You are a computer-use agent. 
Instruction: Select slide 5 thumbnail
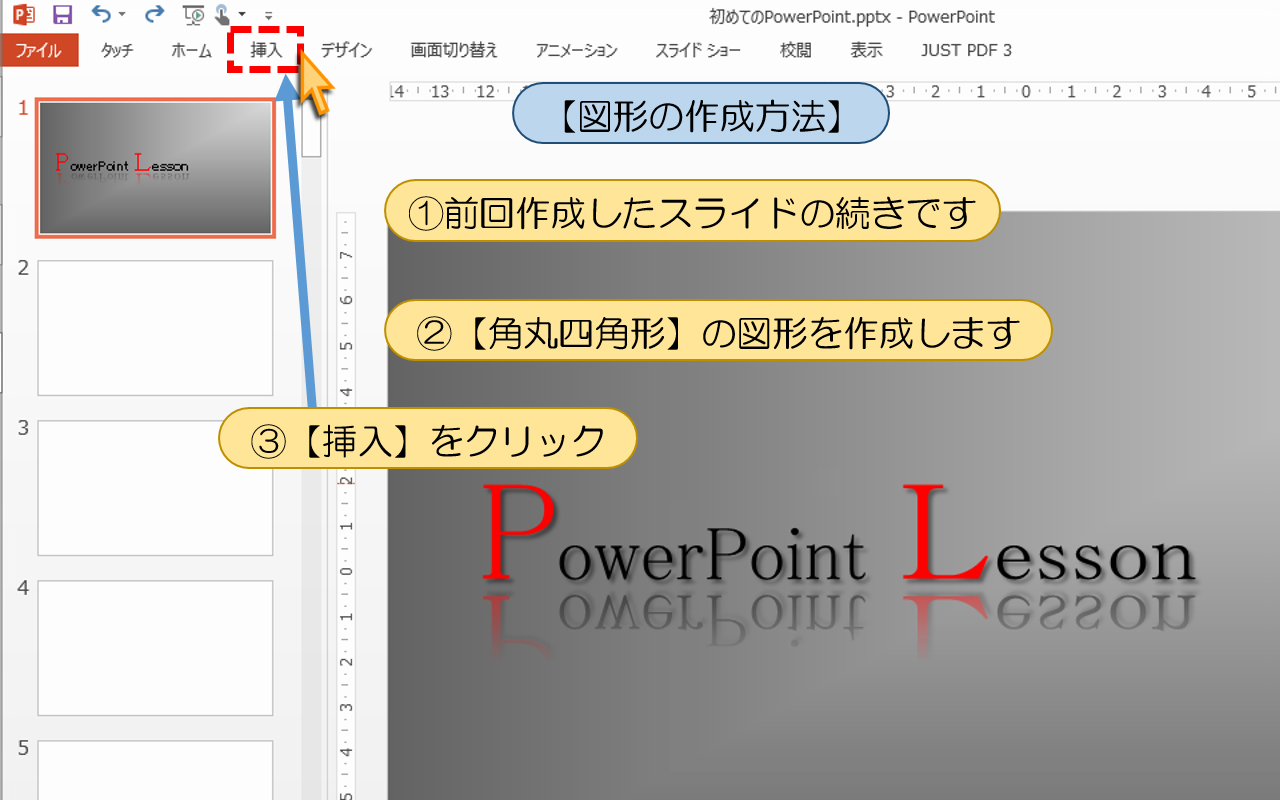[155, 770]
